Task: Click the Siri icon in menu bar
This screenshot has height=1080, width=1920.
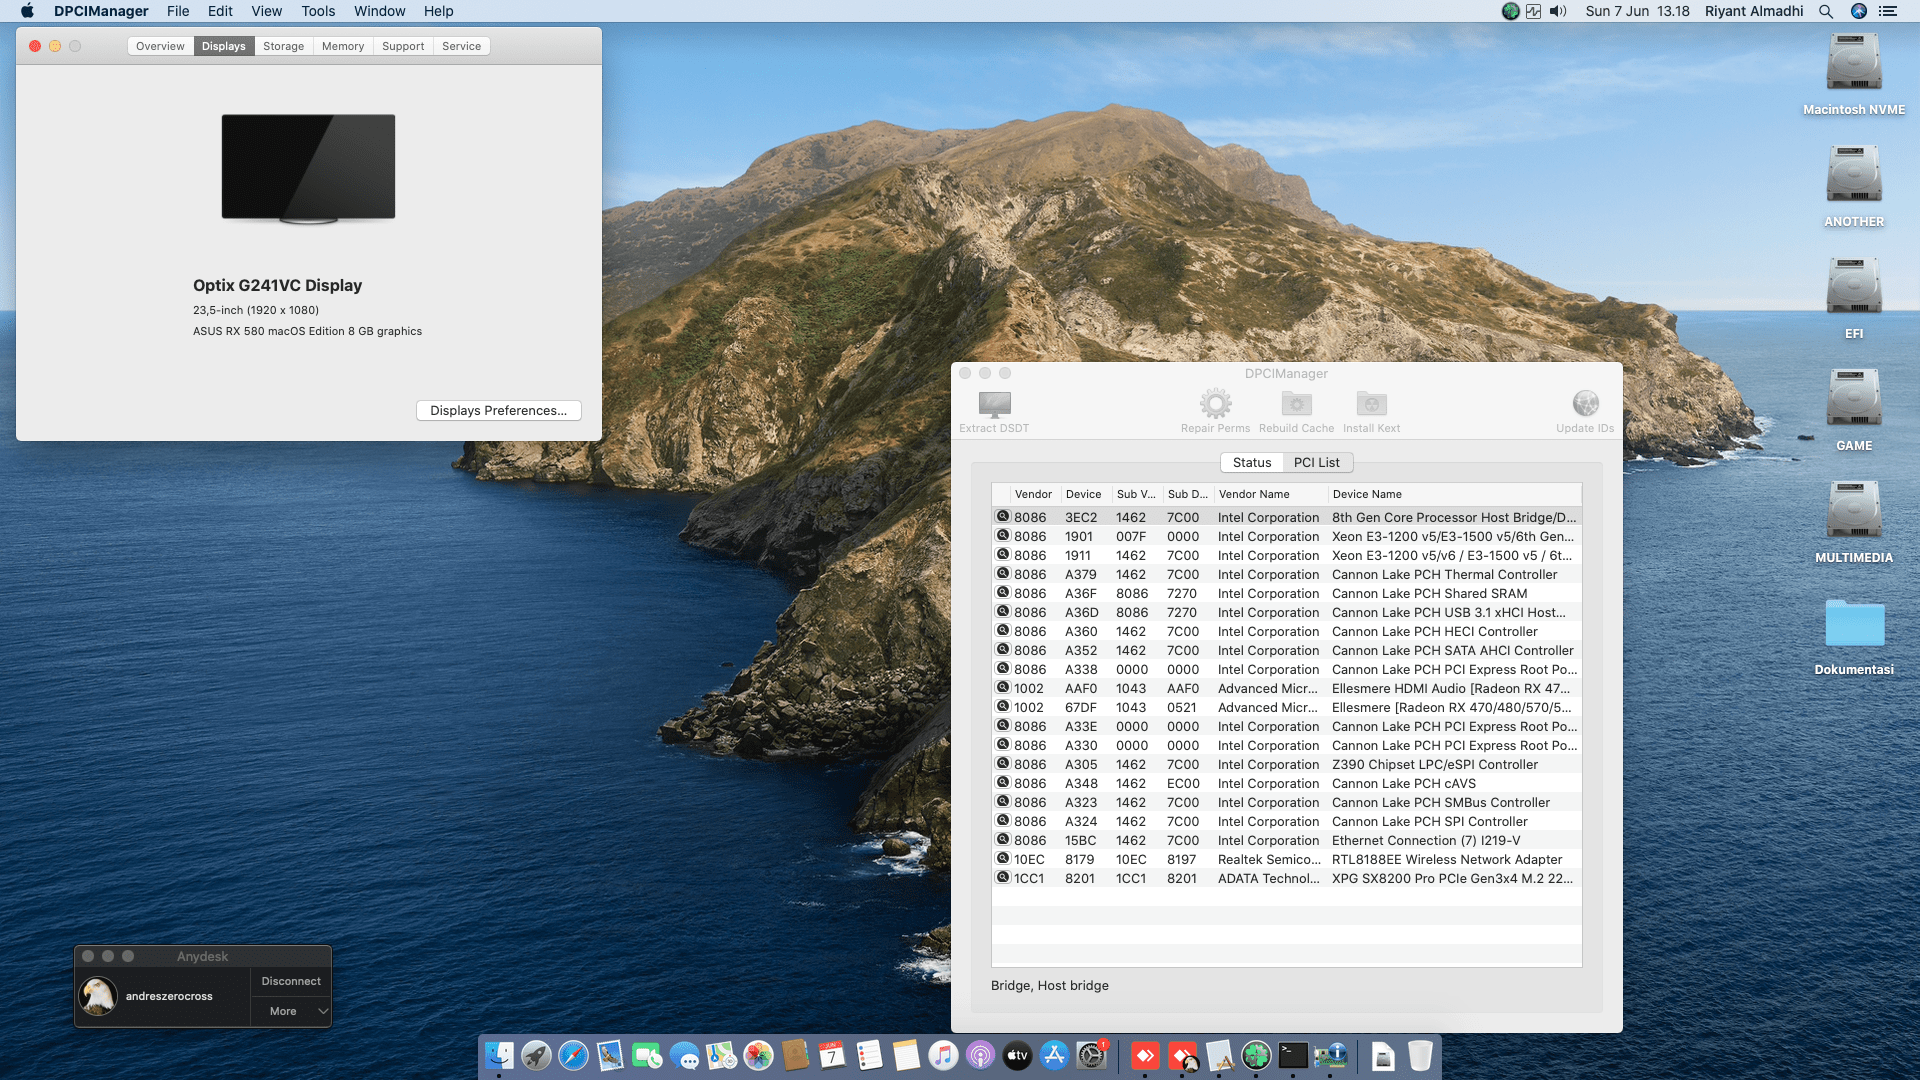Action: (x=1859, y=11)
